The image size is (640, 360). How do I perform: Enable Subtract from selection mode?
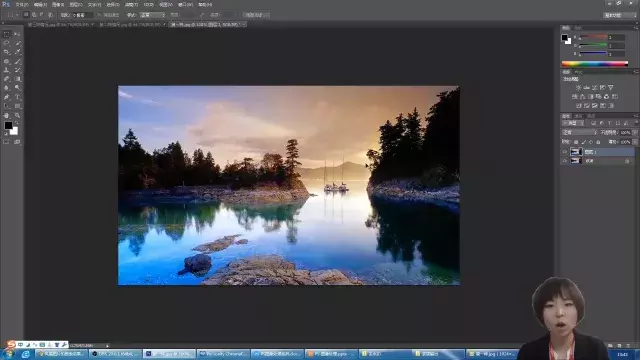(42, 15)
